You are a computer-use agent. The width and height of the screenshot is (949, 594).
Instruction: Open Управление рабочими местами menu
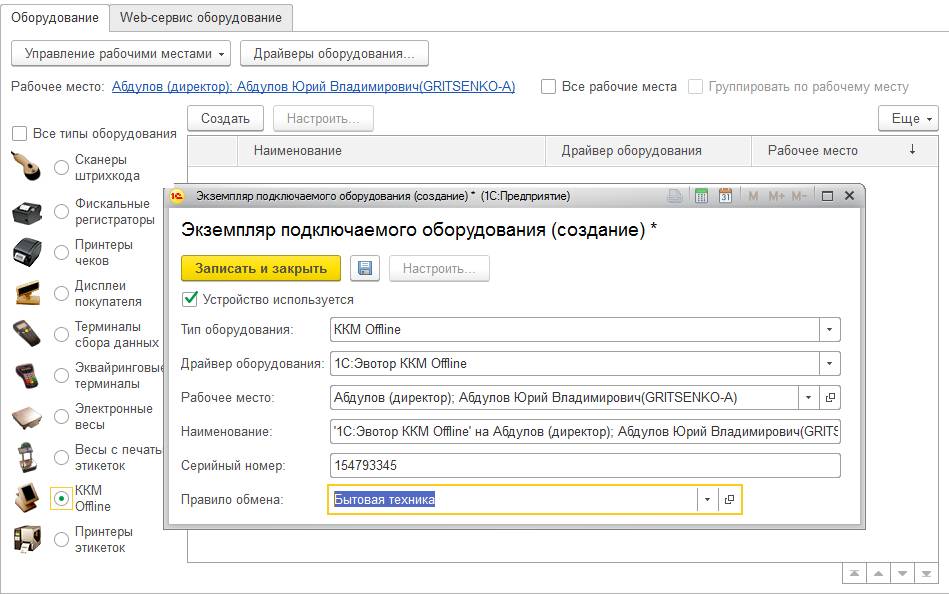click(x=121, y=53)
